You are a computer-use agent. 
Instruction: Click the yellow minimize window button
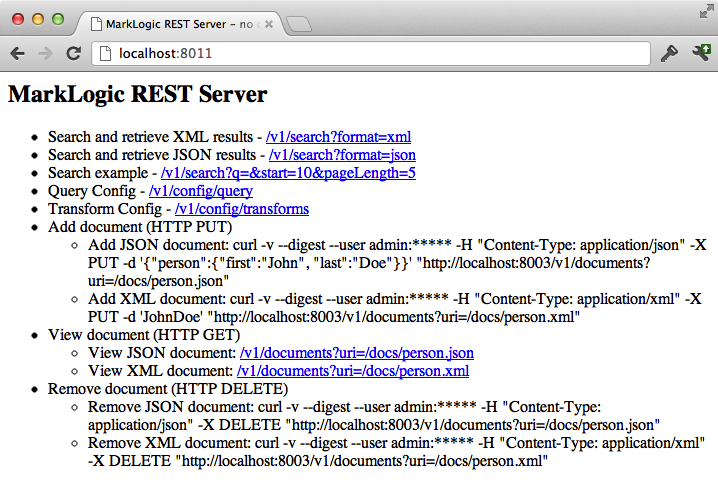[38, 19]
